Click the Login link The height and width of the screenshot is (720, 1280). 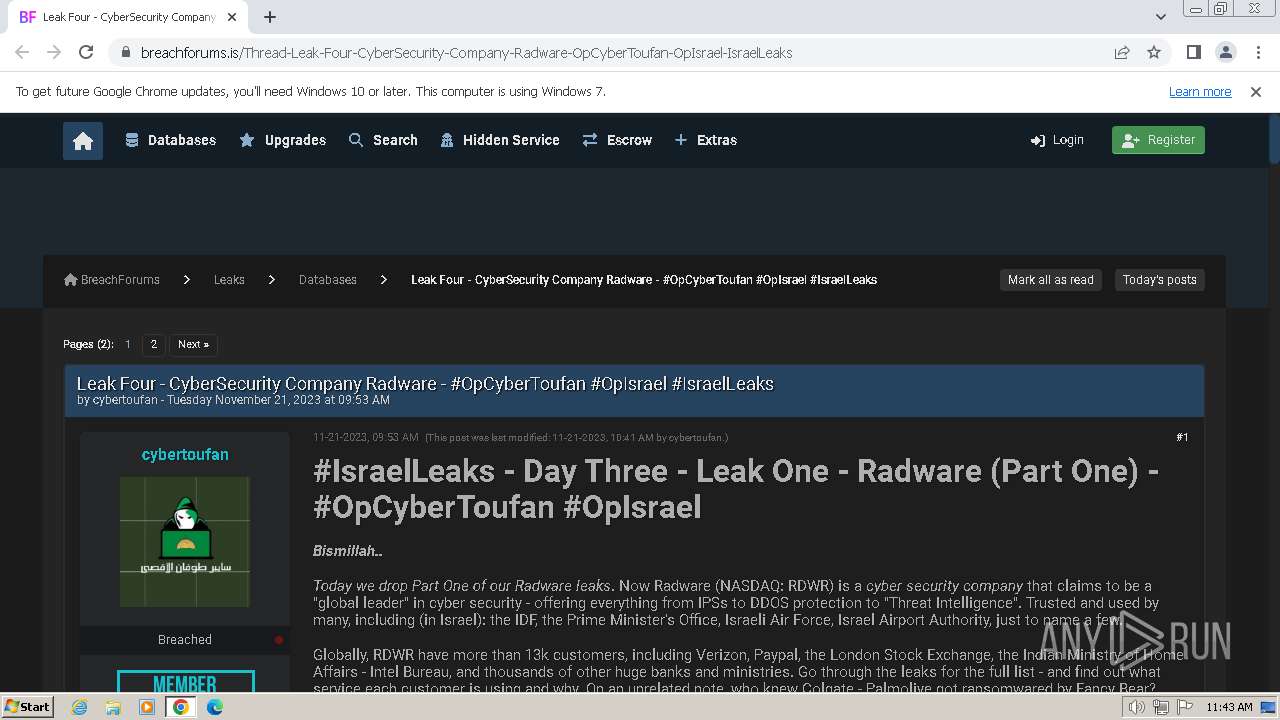(x=1057, y=141)
